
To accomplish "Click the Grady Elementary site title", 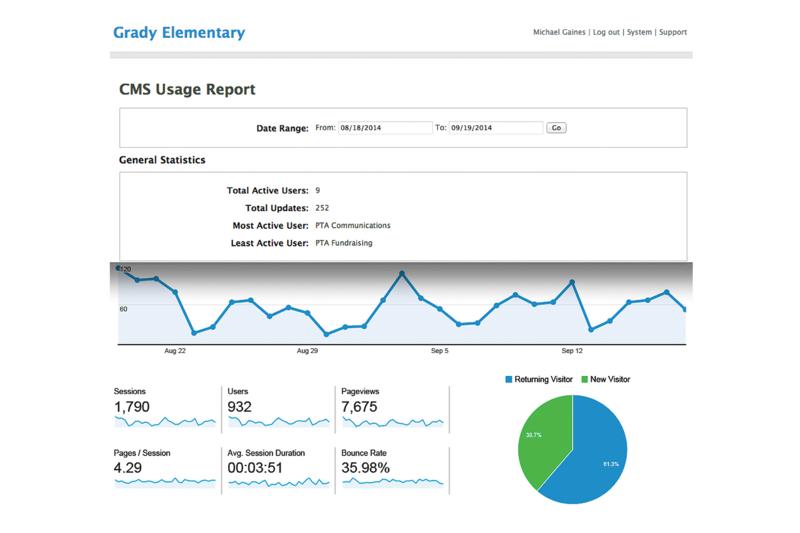I will [x=179, y=33].
